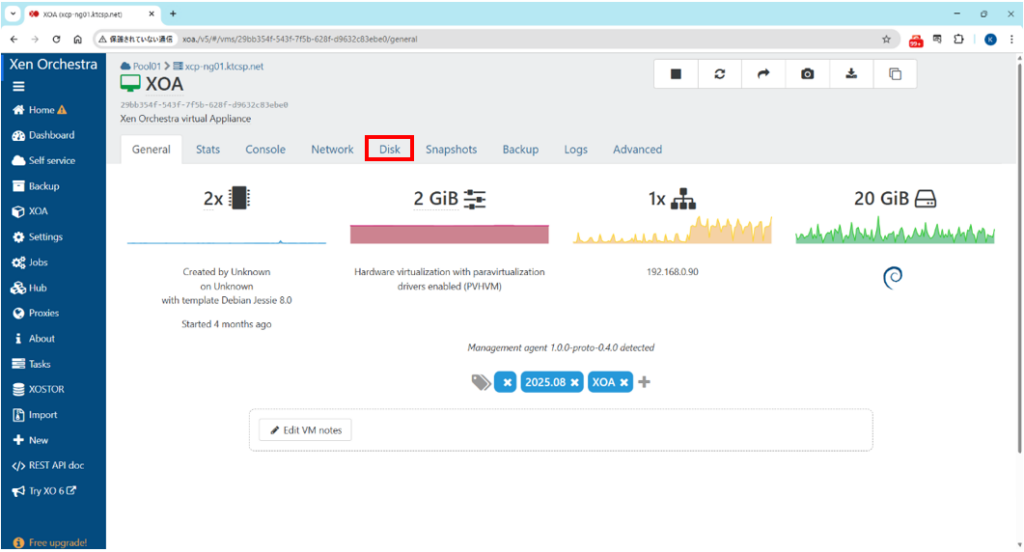Viewport: 1024px width, 552px height.
Task: Open browser tab search dropdown arrow
Action: tap(13, 13)
